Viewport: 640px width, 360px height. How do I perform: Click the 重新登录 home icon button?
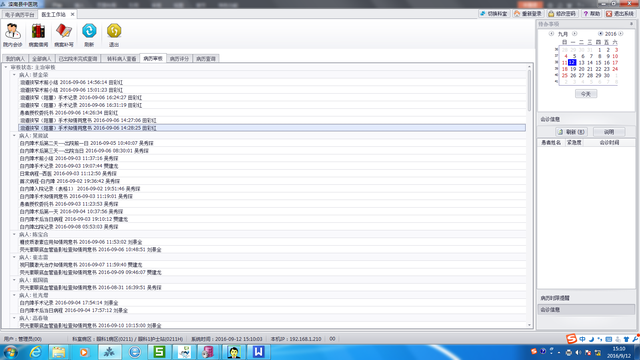pos(528,13)
